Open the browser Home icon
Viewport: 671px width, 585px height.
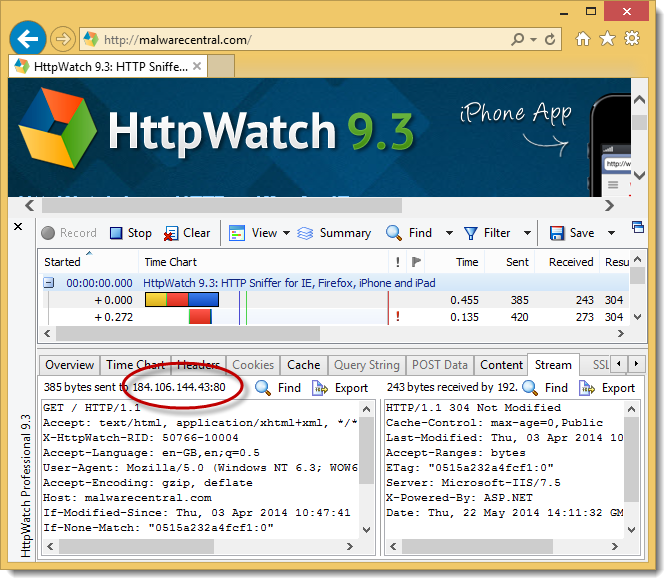tap(583, 39)
